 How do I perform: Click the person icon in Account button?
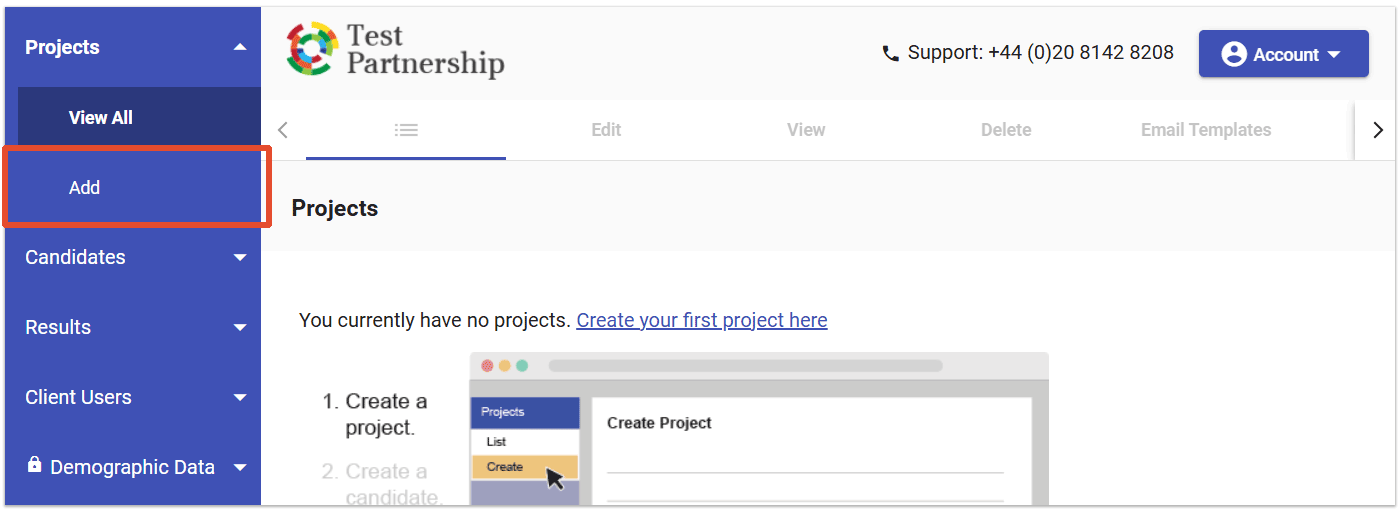pyautogui.click(x=1234, y=54)
